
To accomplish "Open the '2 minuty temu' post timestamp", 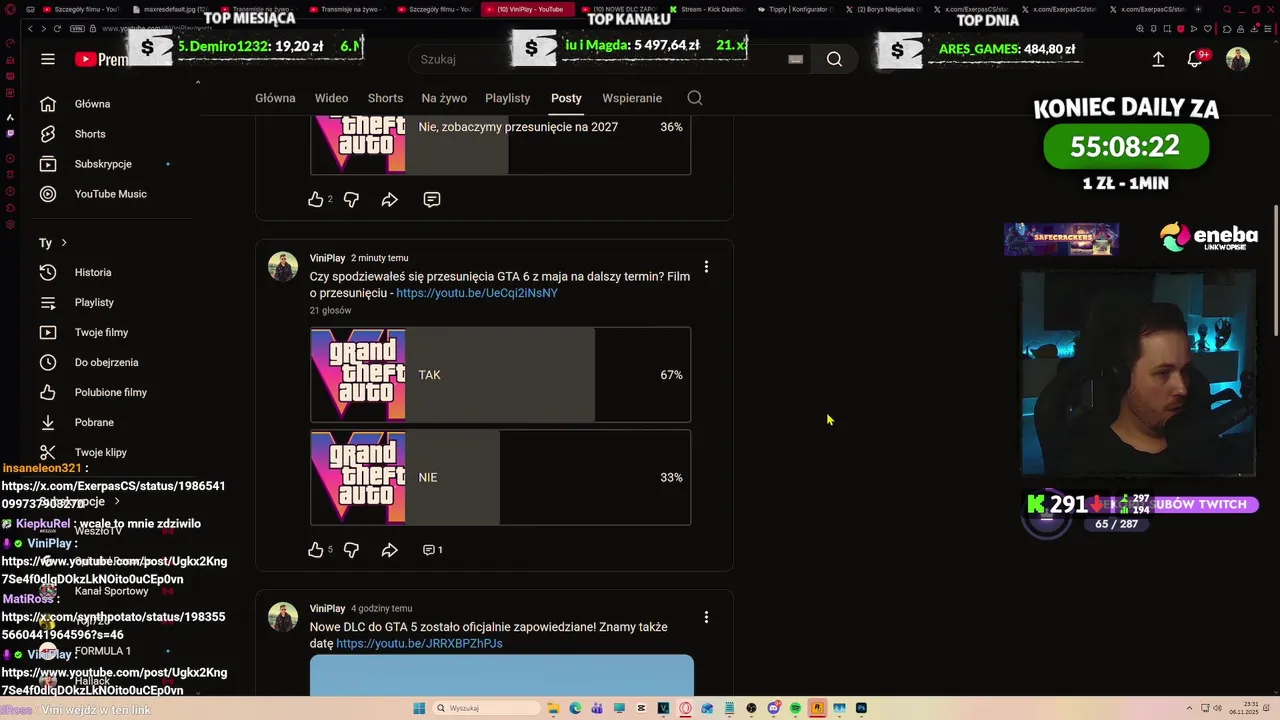I will coord(379,258).
